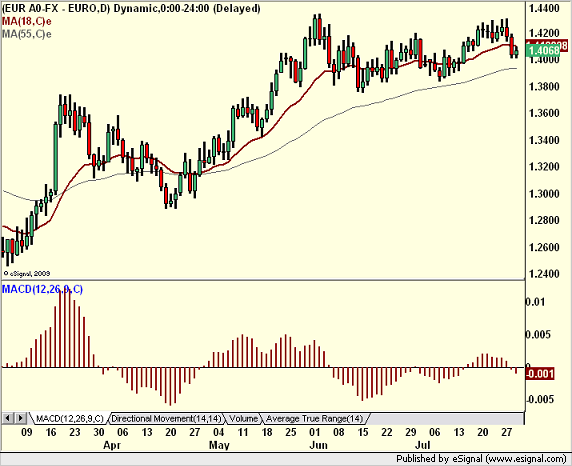The width and height of the screenshot is (572, 466).
Task: Click the green 1.4068 current price tag
Action: click(x=543, y=50)
